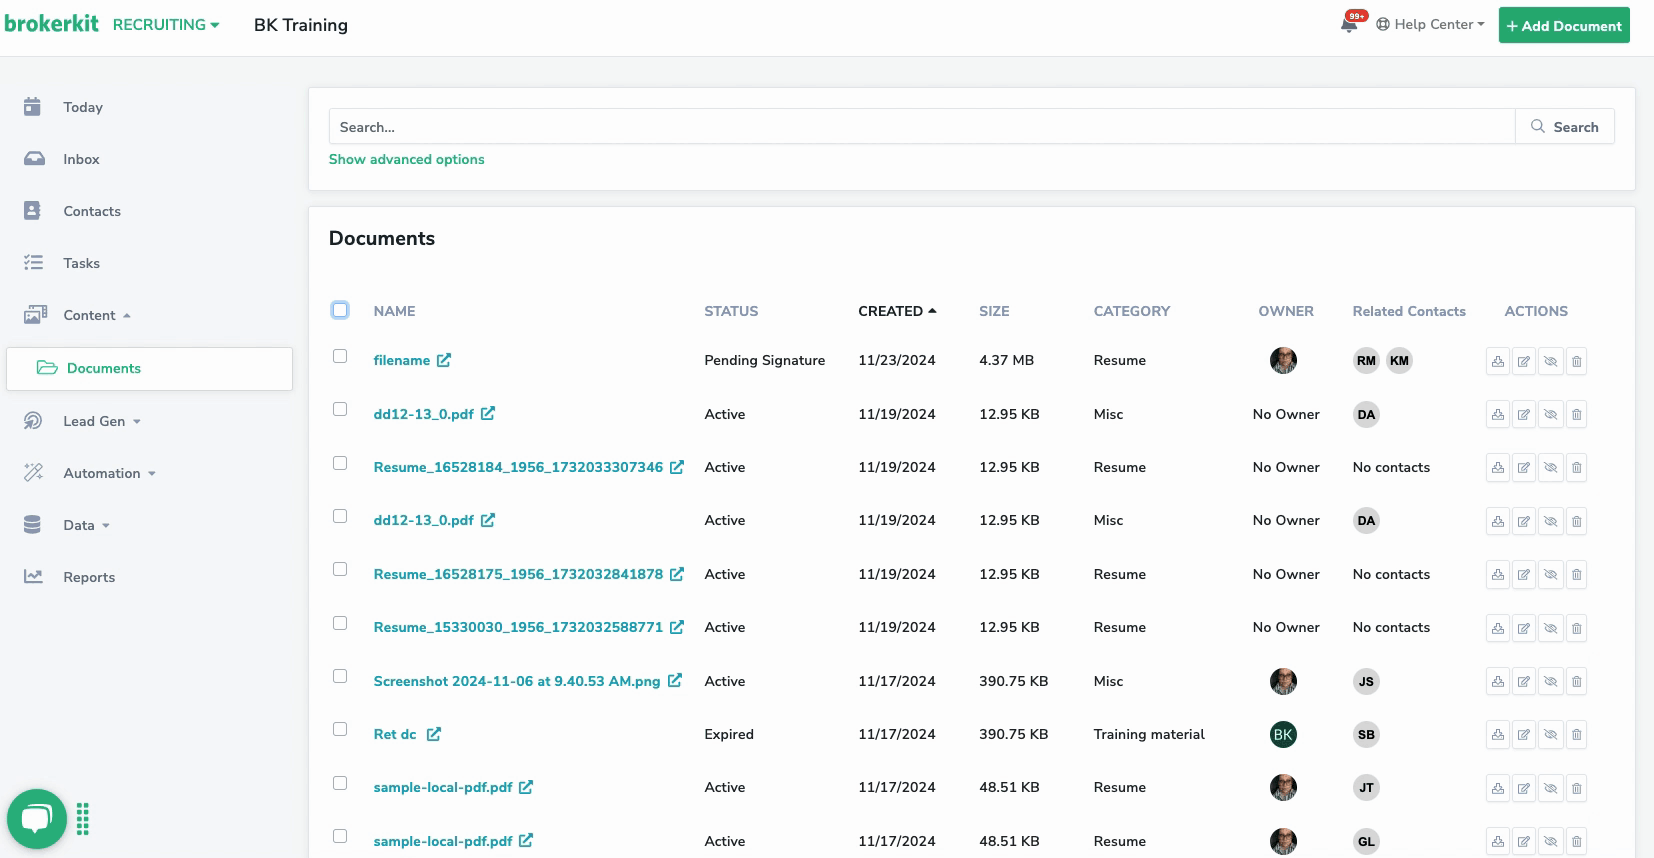Viewport: 1654px width, 858px height.
Task: Go to Contacts in sidebar
Action: coord(91,211)
